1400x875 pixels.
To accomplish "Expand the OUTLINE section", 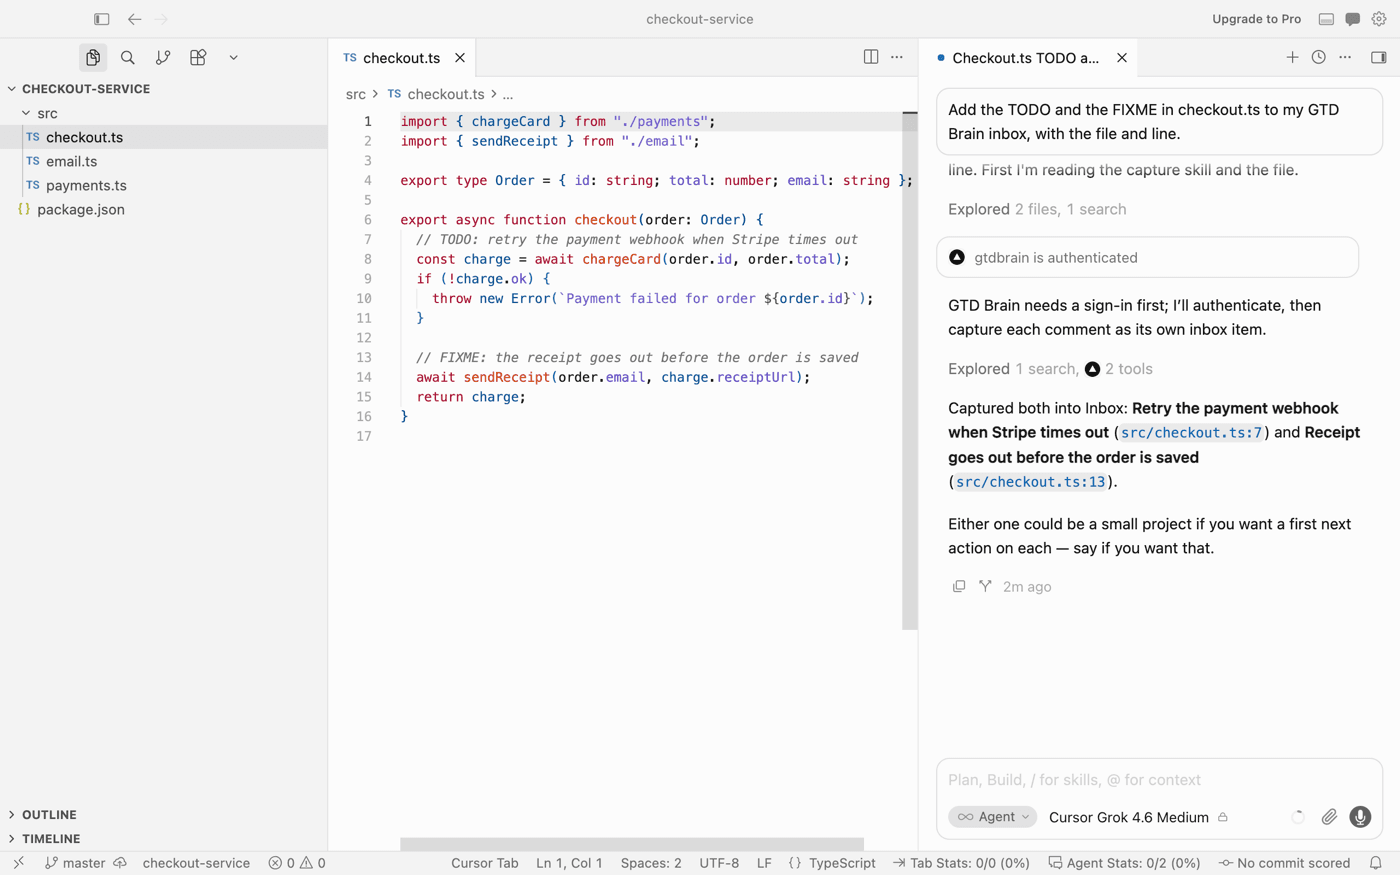I will 163,815.
